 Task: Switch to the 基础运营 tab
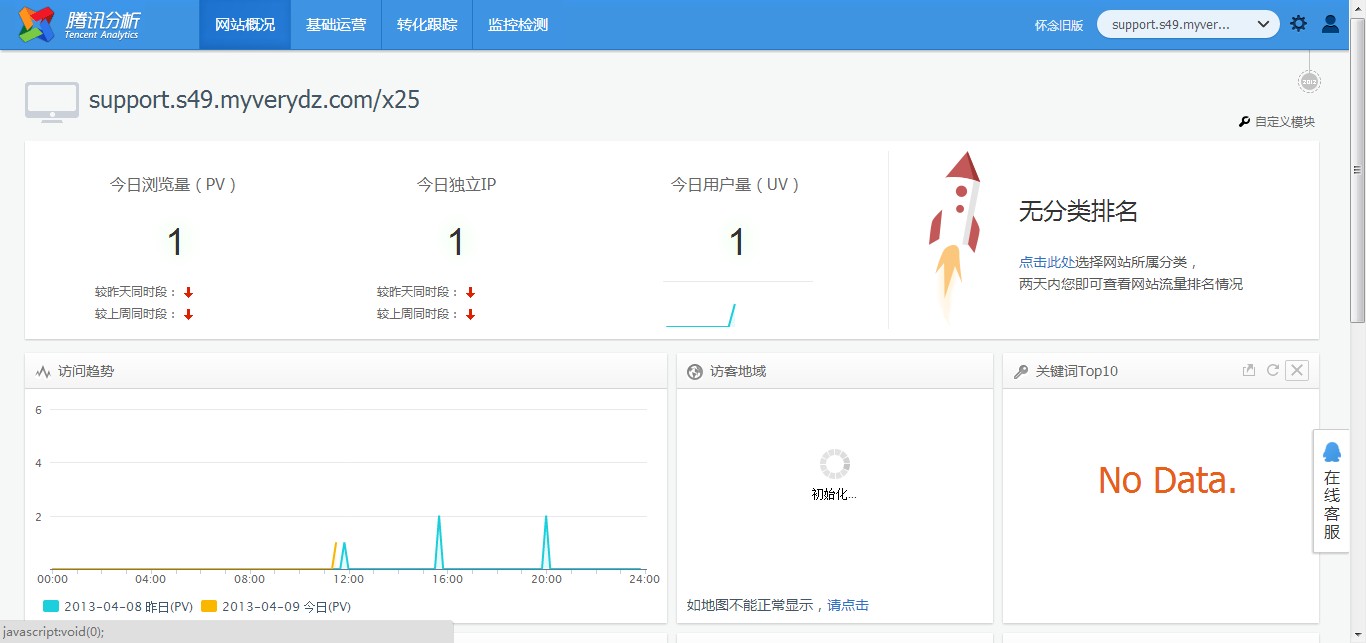(336, 25)
